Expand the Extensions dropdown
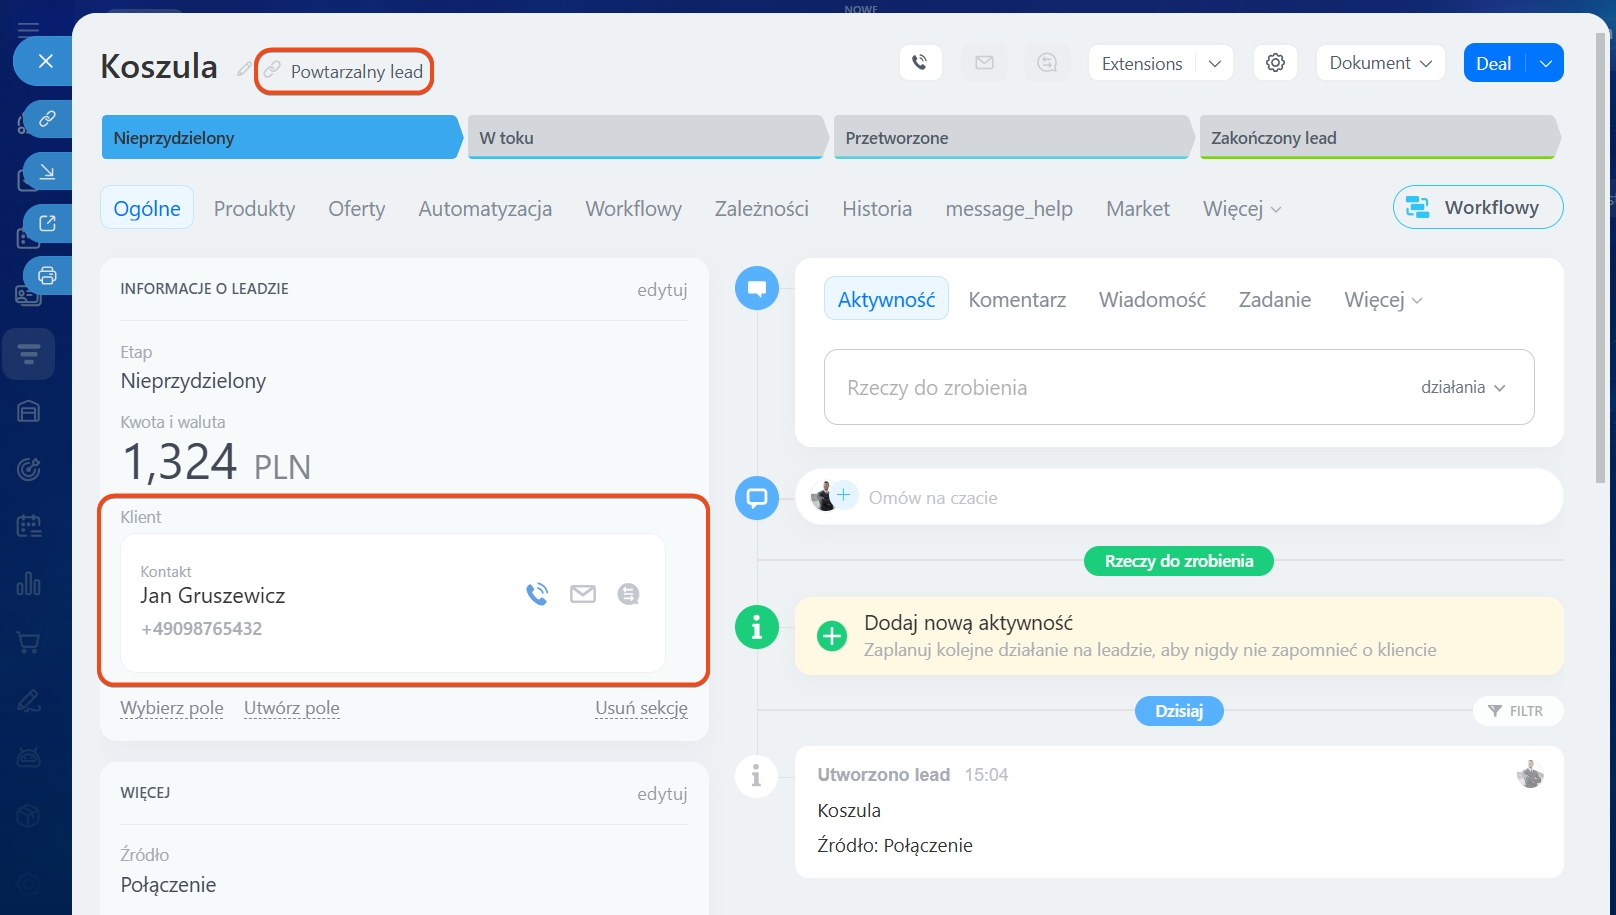The width and height of the screenshot is (1616, 915). coord(1215,63)
